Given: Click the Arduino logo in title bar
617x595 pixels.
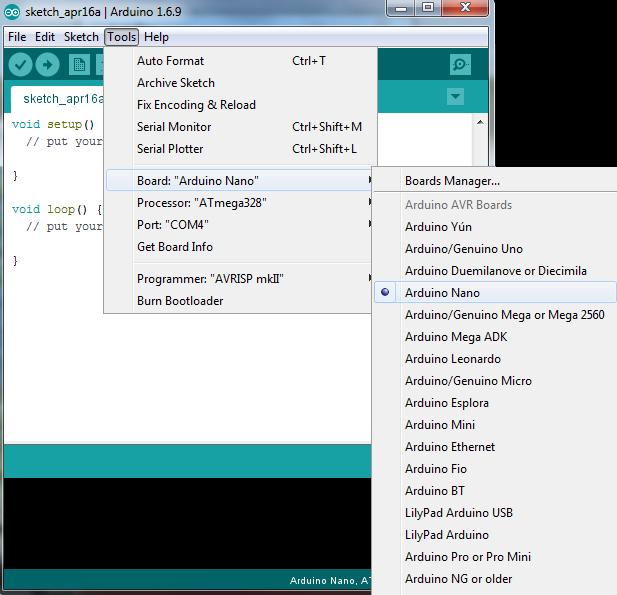Looking at the screenshot, I should click(x=12, y=12).
